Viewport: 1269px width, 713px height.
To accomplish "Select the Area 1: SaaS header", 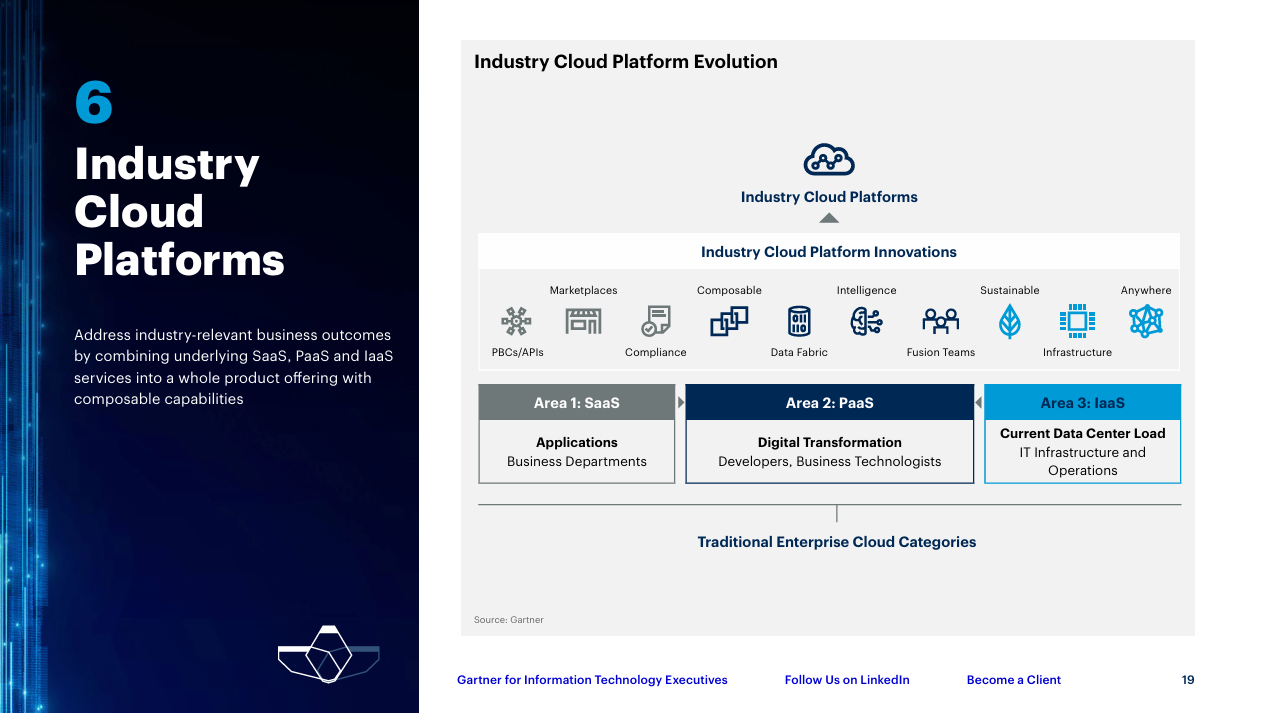I will coord(576,403).
